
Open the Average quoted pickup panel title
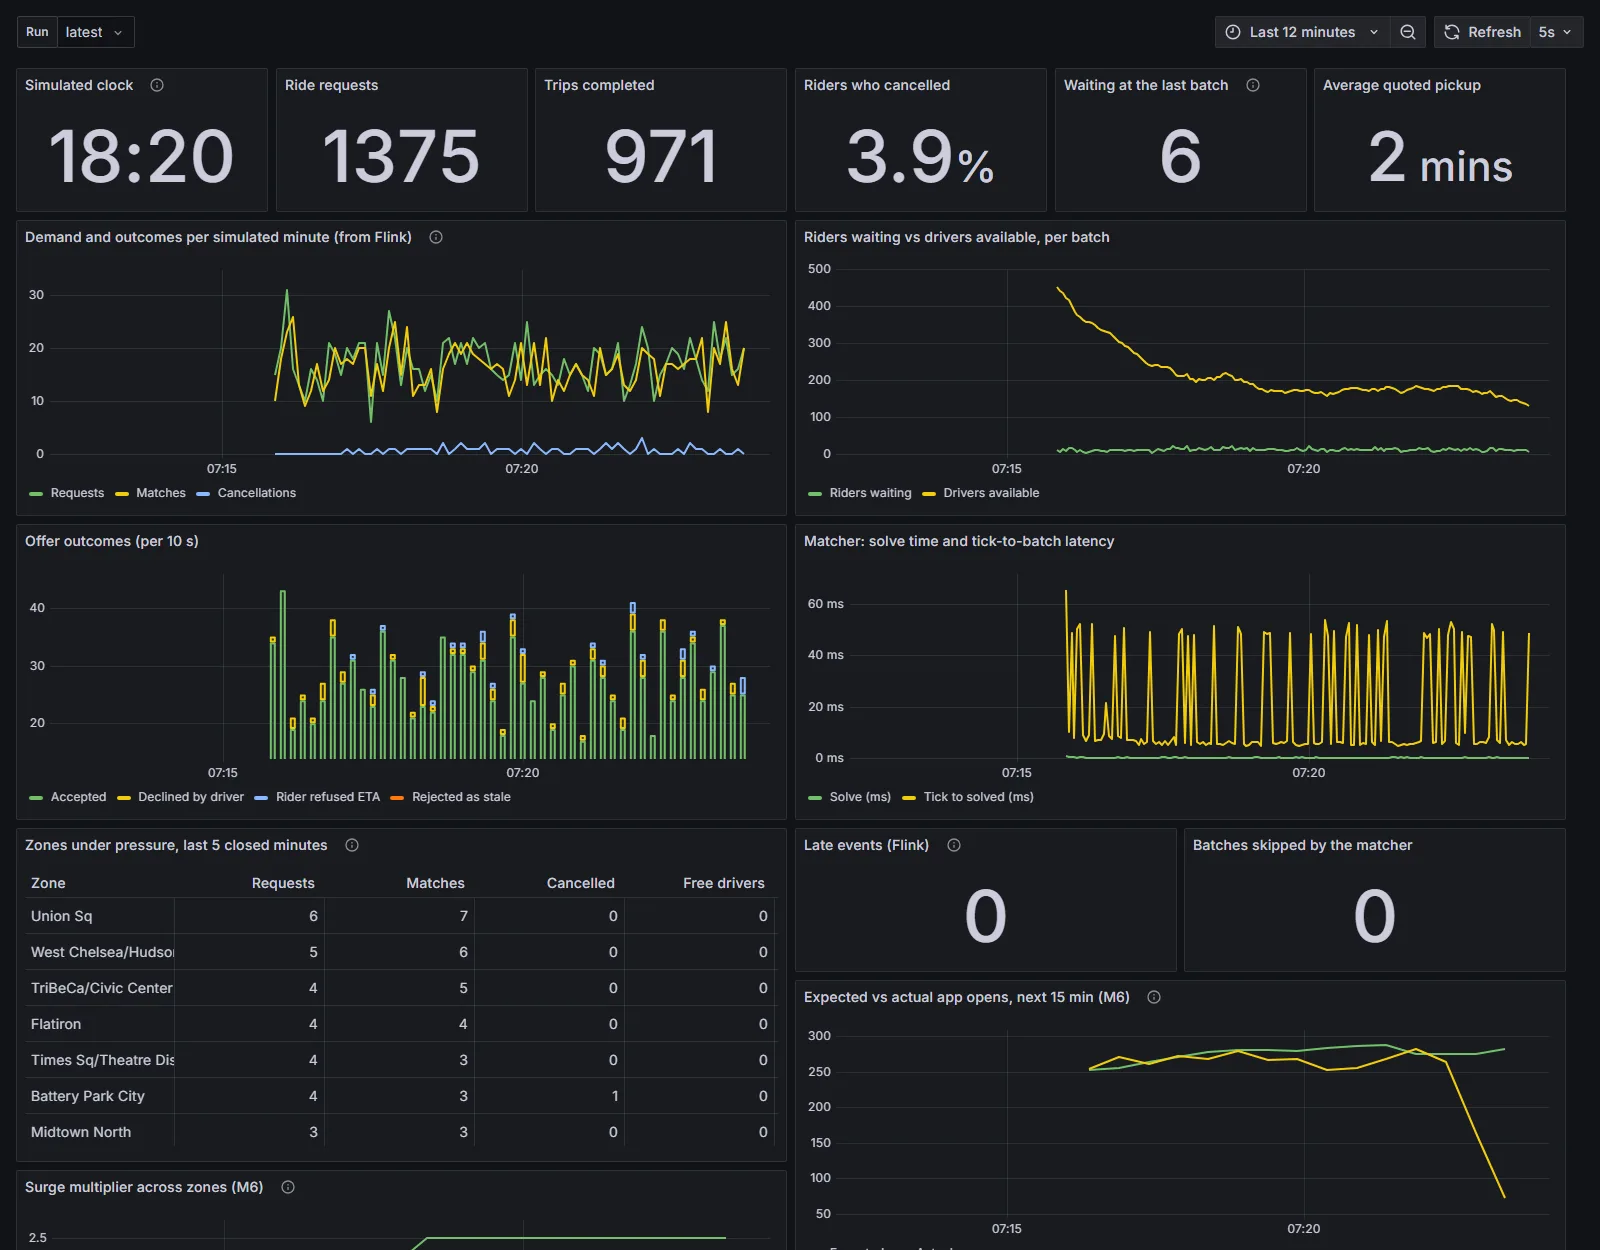click(1402, 85)
